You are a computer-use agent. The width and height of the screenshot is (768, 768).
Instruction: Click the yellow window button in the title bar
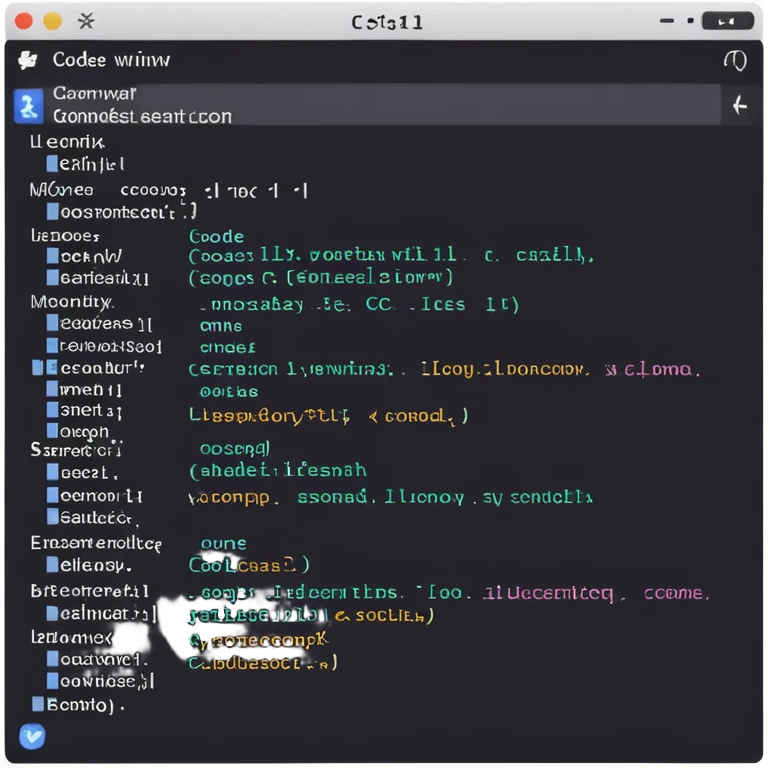tap(52, 22)
